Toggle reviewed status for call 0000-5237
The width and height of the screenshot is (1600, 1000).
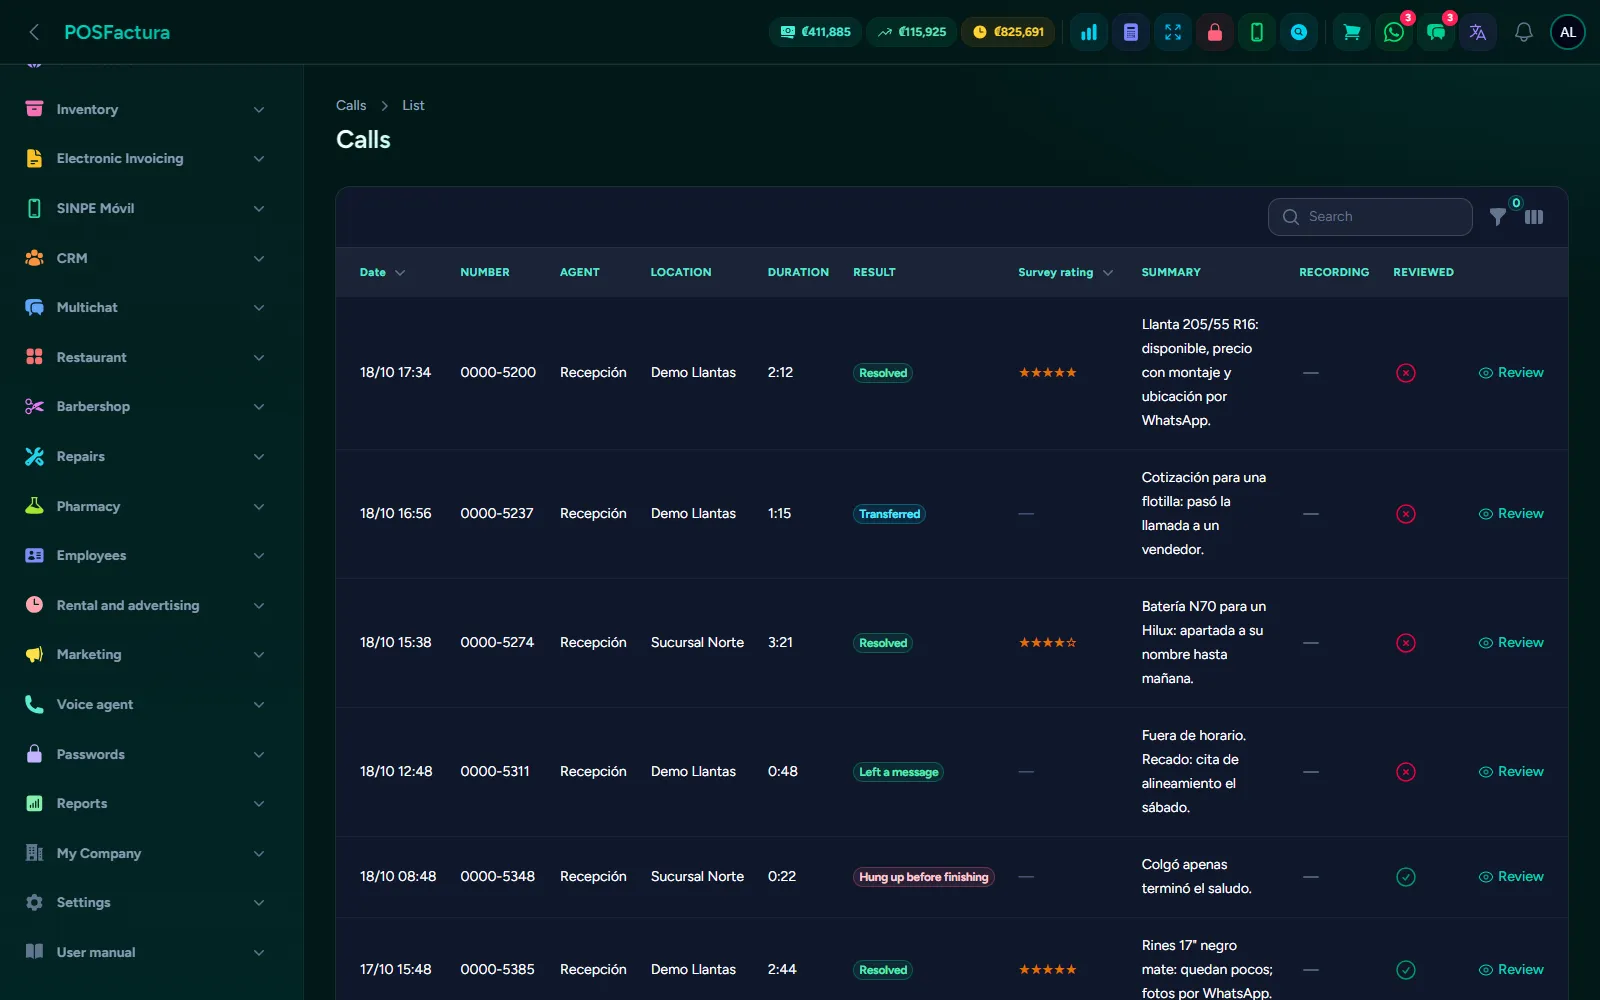click(x=1406, y=514)
